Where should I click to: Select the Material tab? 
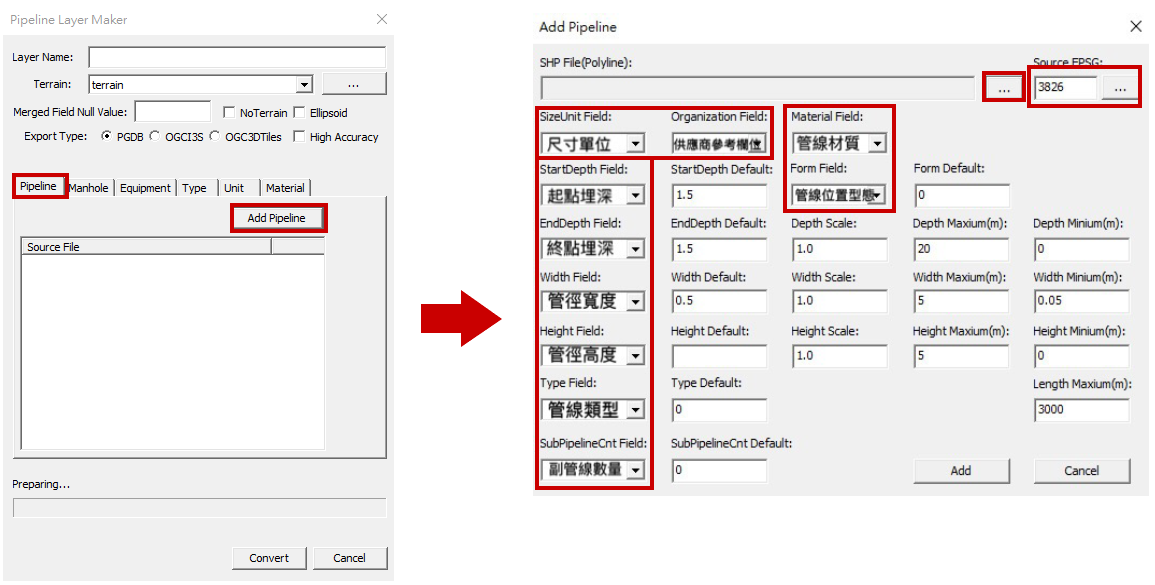click(285, 187)
